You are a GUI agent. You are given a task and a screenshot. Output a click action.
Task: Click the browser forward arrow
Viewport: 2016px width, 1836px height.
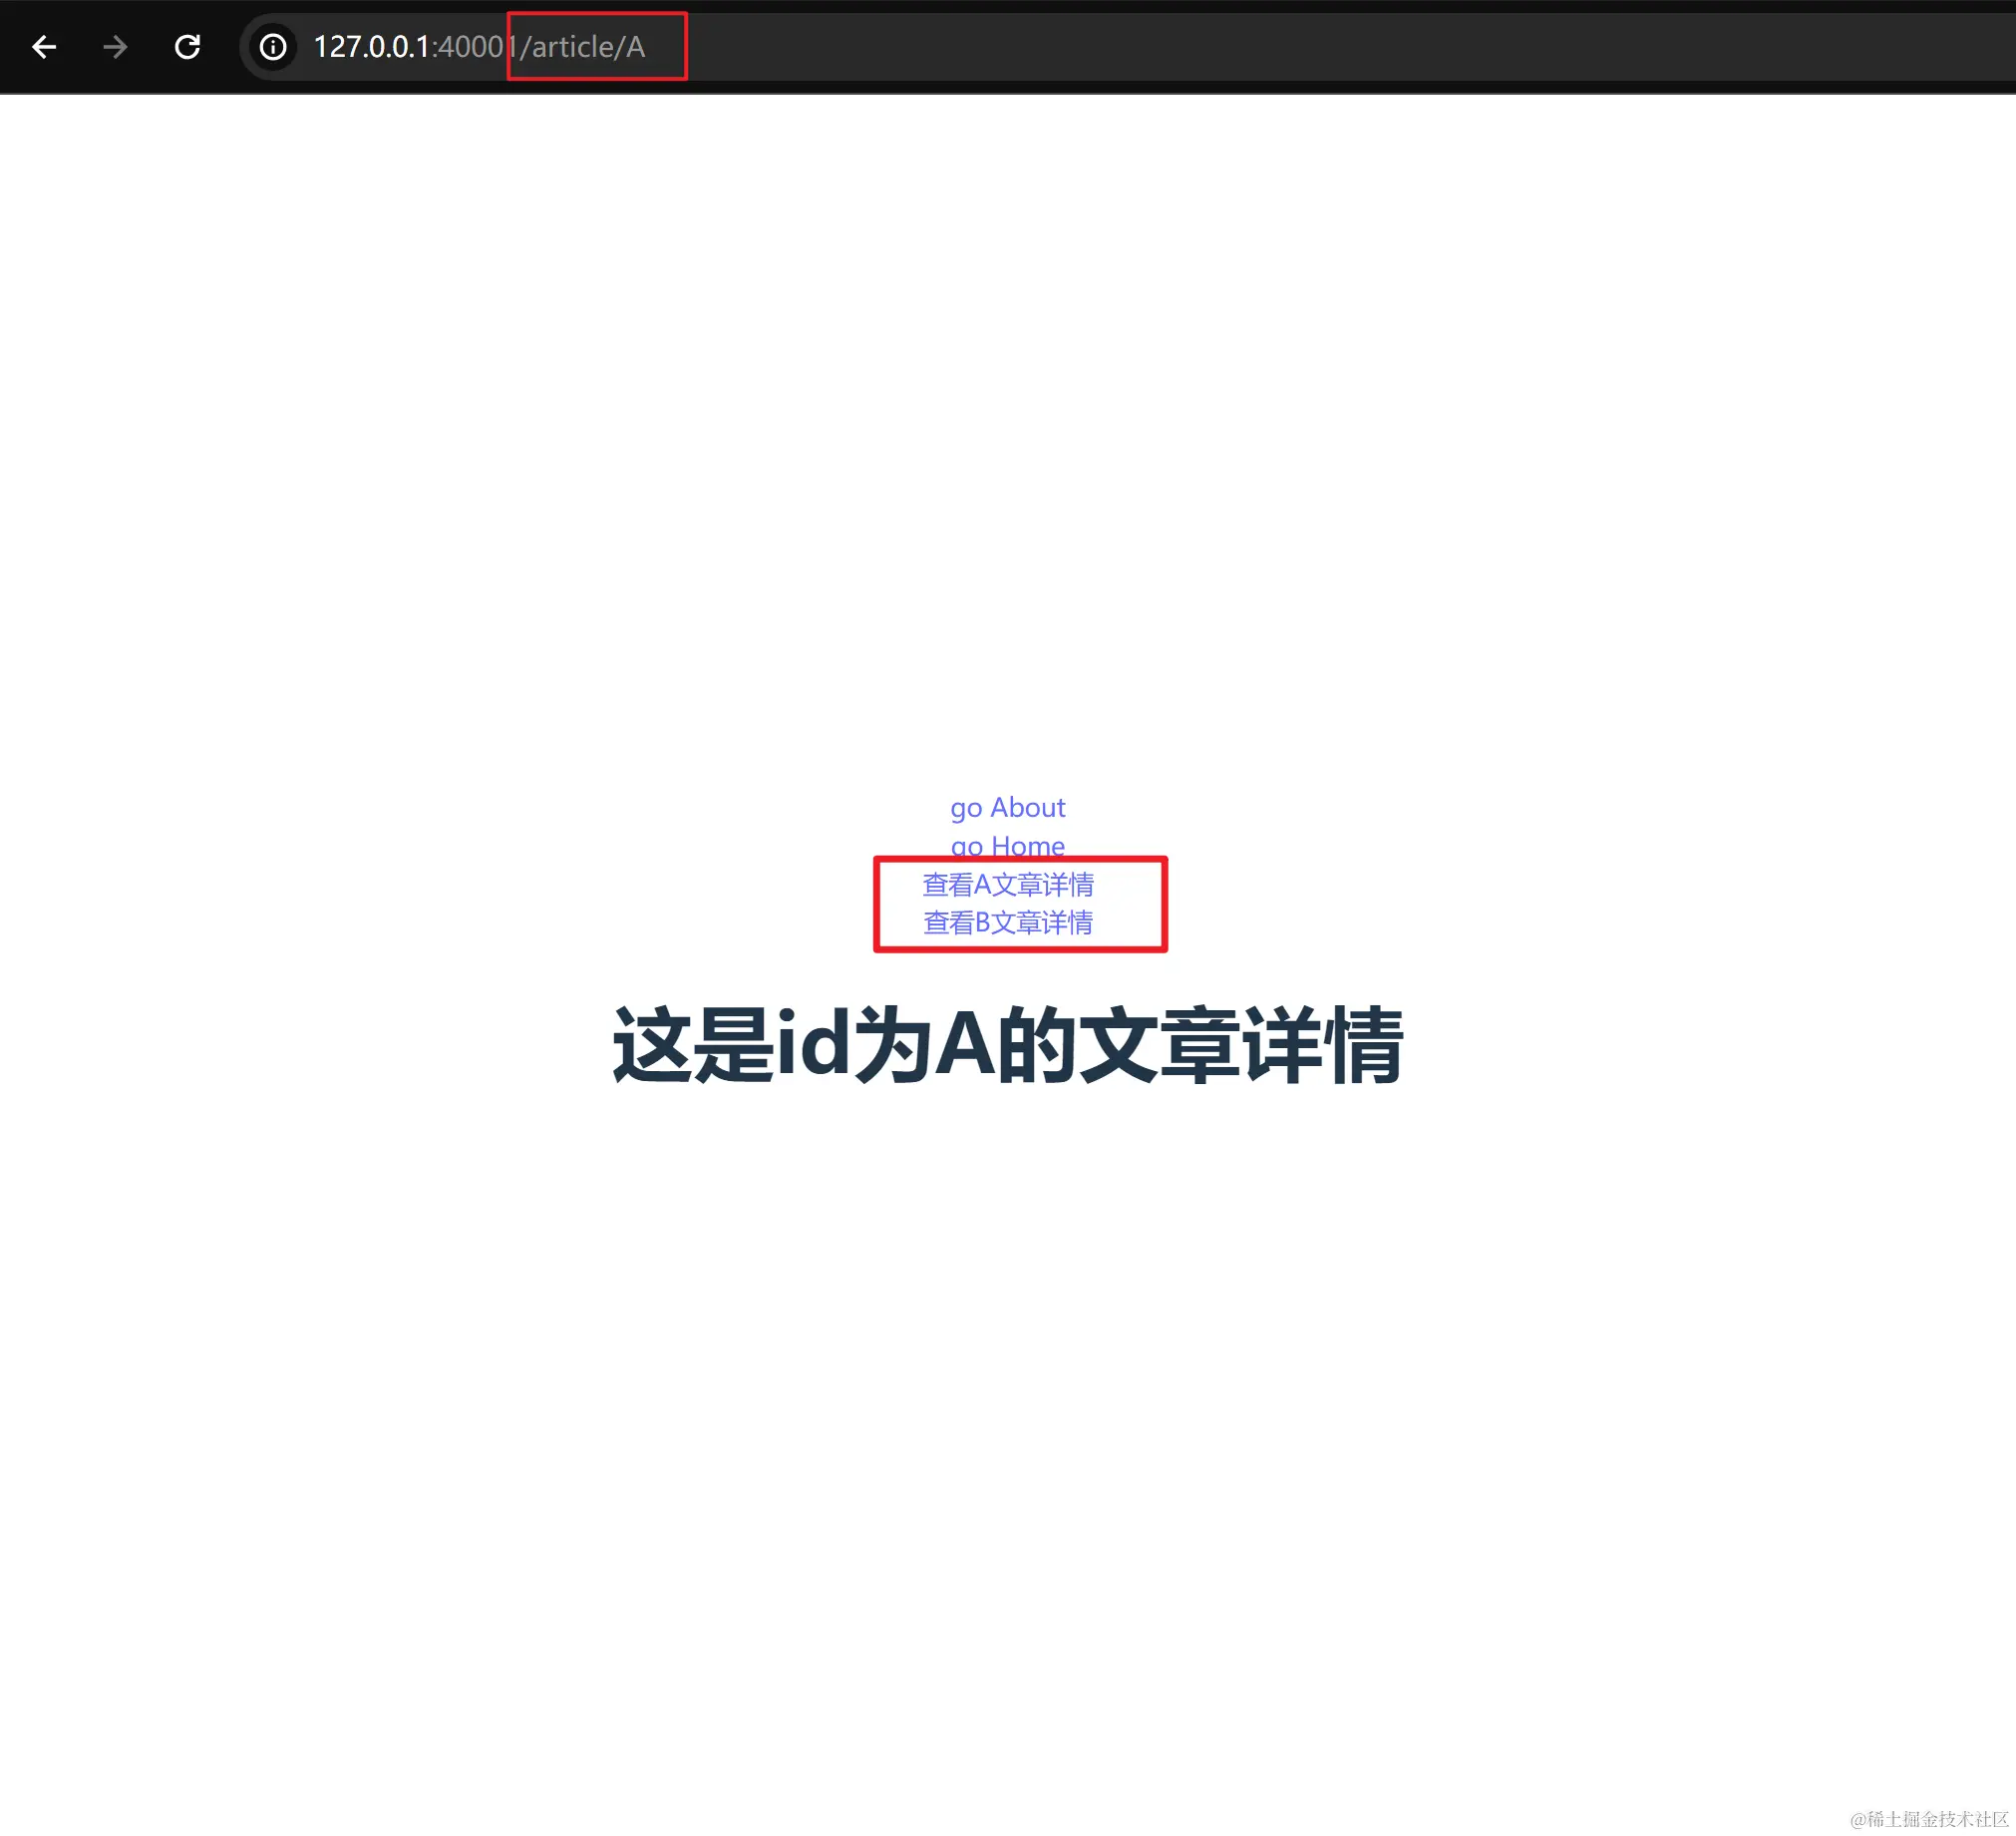(x=116, y=47)
